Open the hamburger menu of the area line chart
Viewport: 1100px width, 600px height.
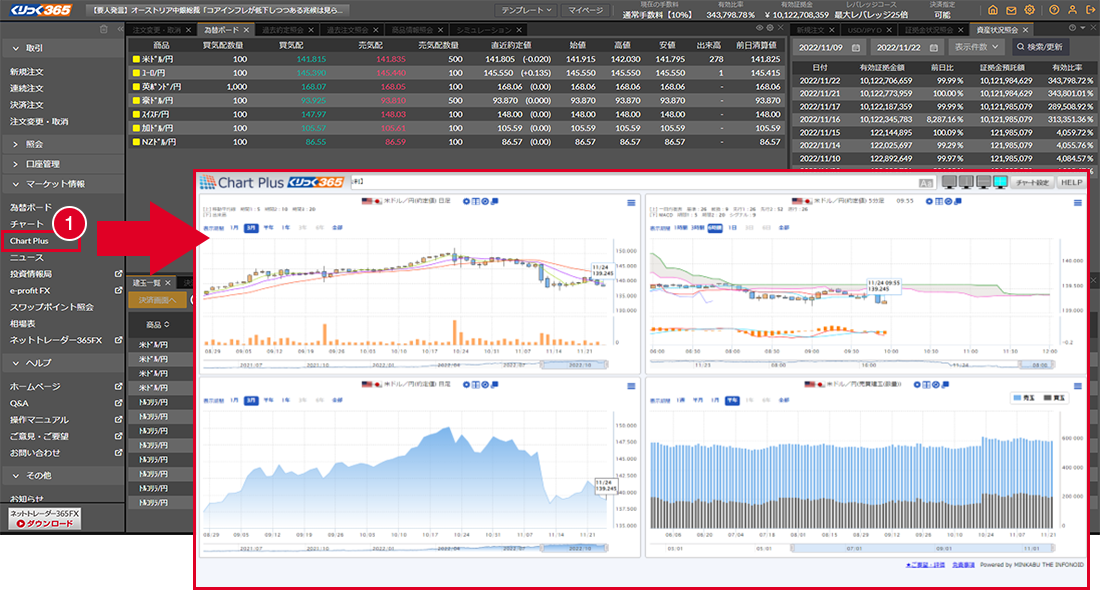coord(631,386)
